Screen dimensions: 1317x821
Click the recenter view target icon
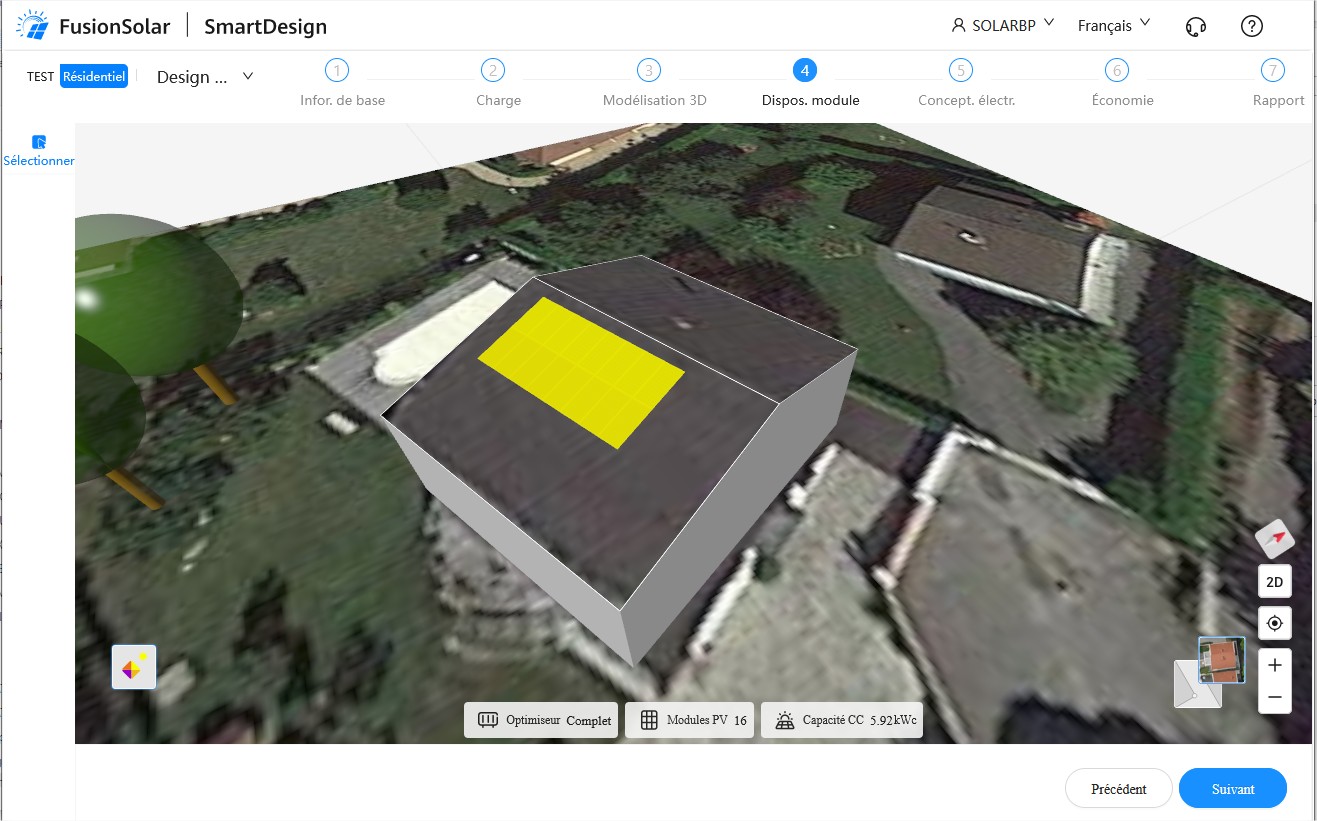click(x=1275, y=623)
